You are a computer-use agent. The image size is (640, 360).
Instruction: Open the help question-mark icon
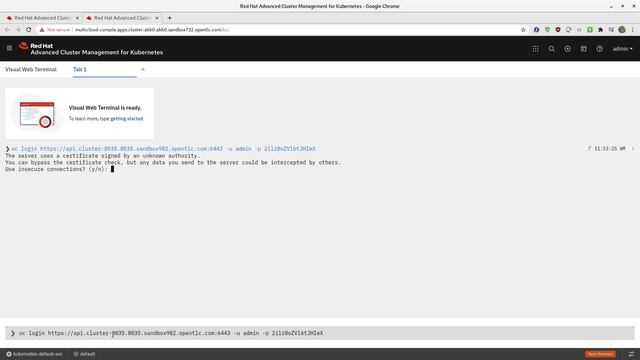tap(600, 49)
